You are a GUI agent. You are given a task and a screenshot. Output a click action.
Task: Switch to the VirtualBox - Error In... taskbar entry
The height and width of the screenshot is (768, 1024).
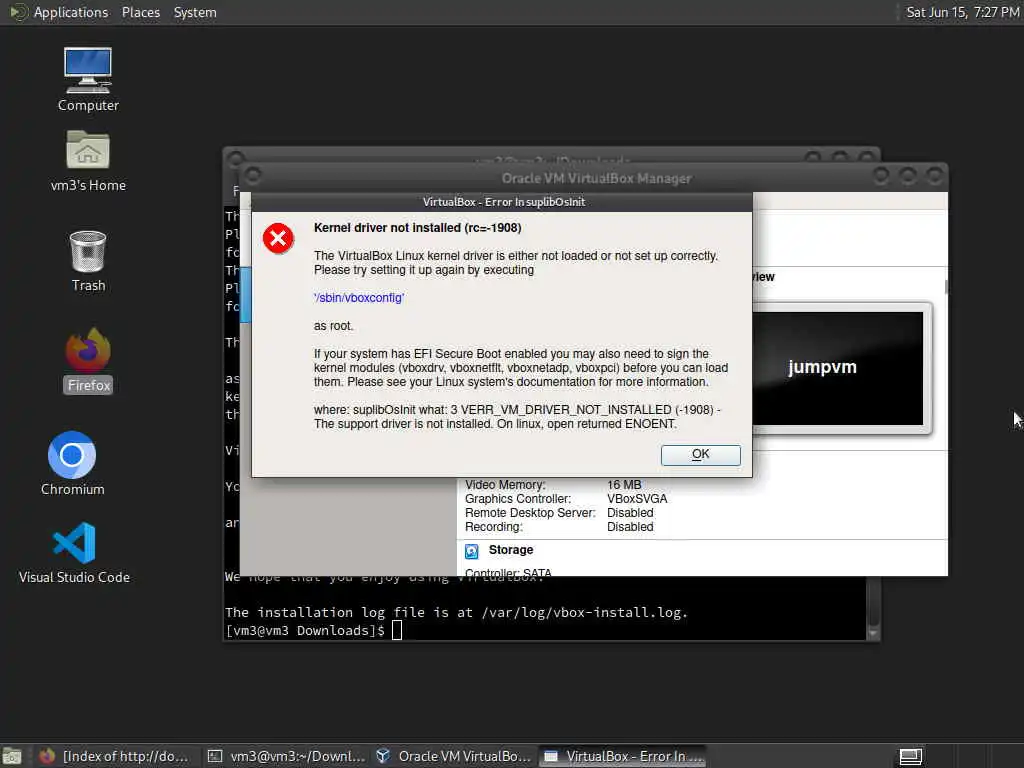624,756
